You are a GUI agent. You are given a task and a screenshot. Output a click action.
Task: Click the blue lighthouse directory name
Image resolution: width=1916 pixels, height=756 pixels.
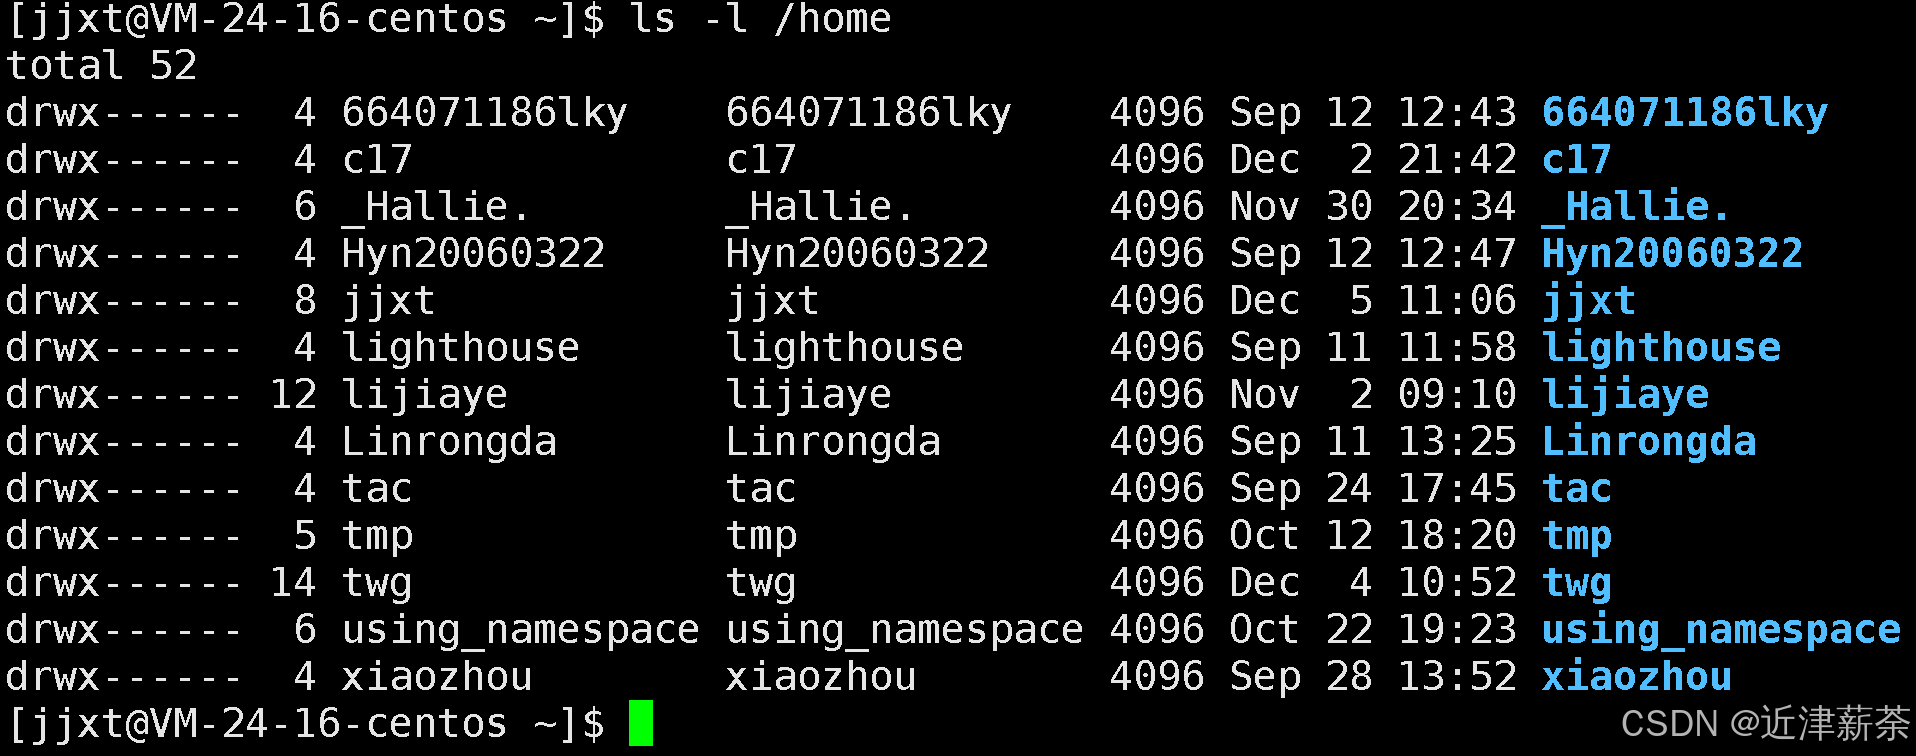[x=1662, y=347]
